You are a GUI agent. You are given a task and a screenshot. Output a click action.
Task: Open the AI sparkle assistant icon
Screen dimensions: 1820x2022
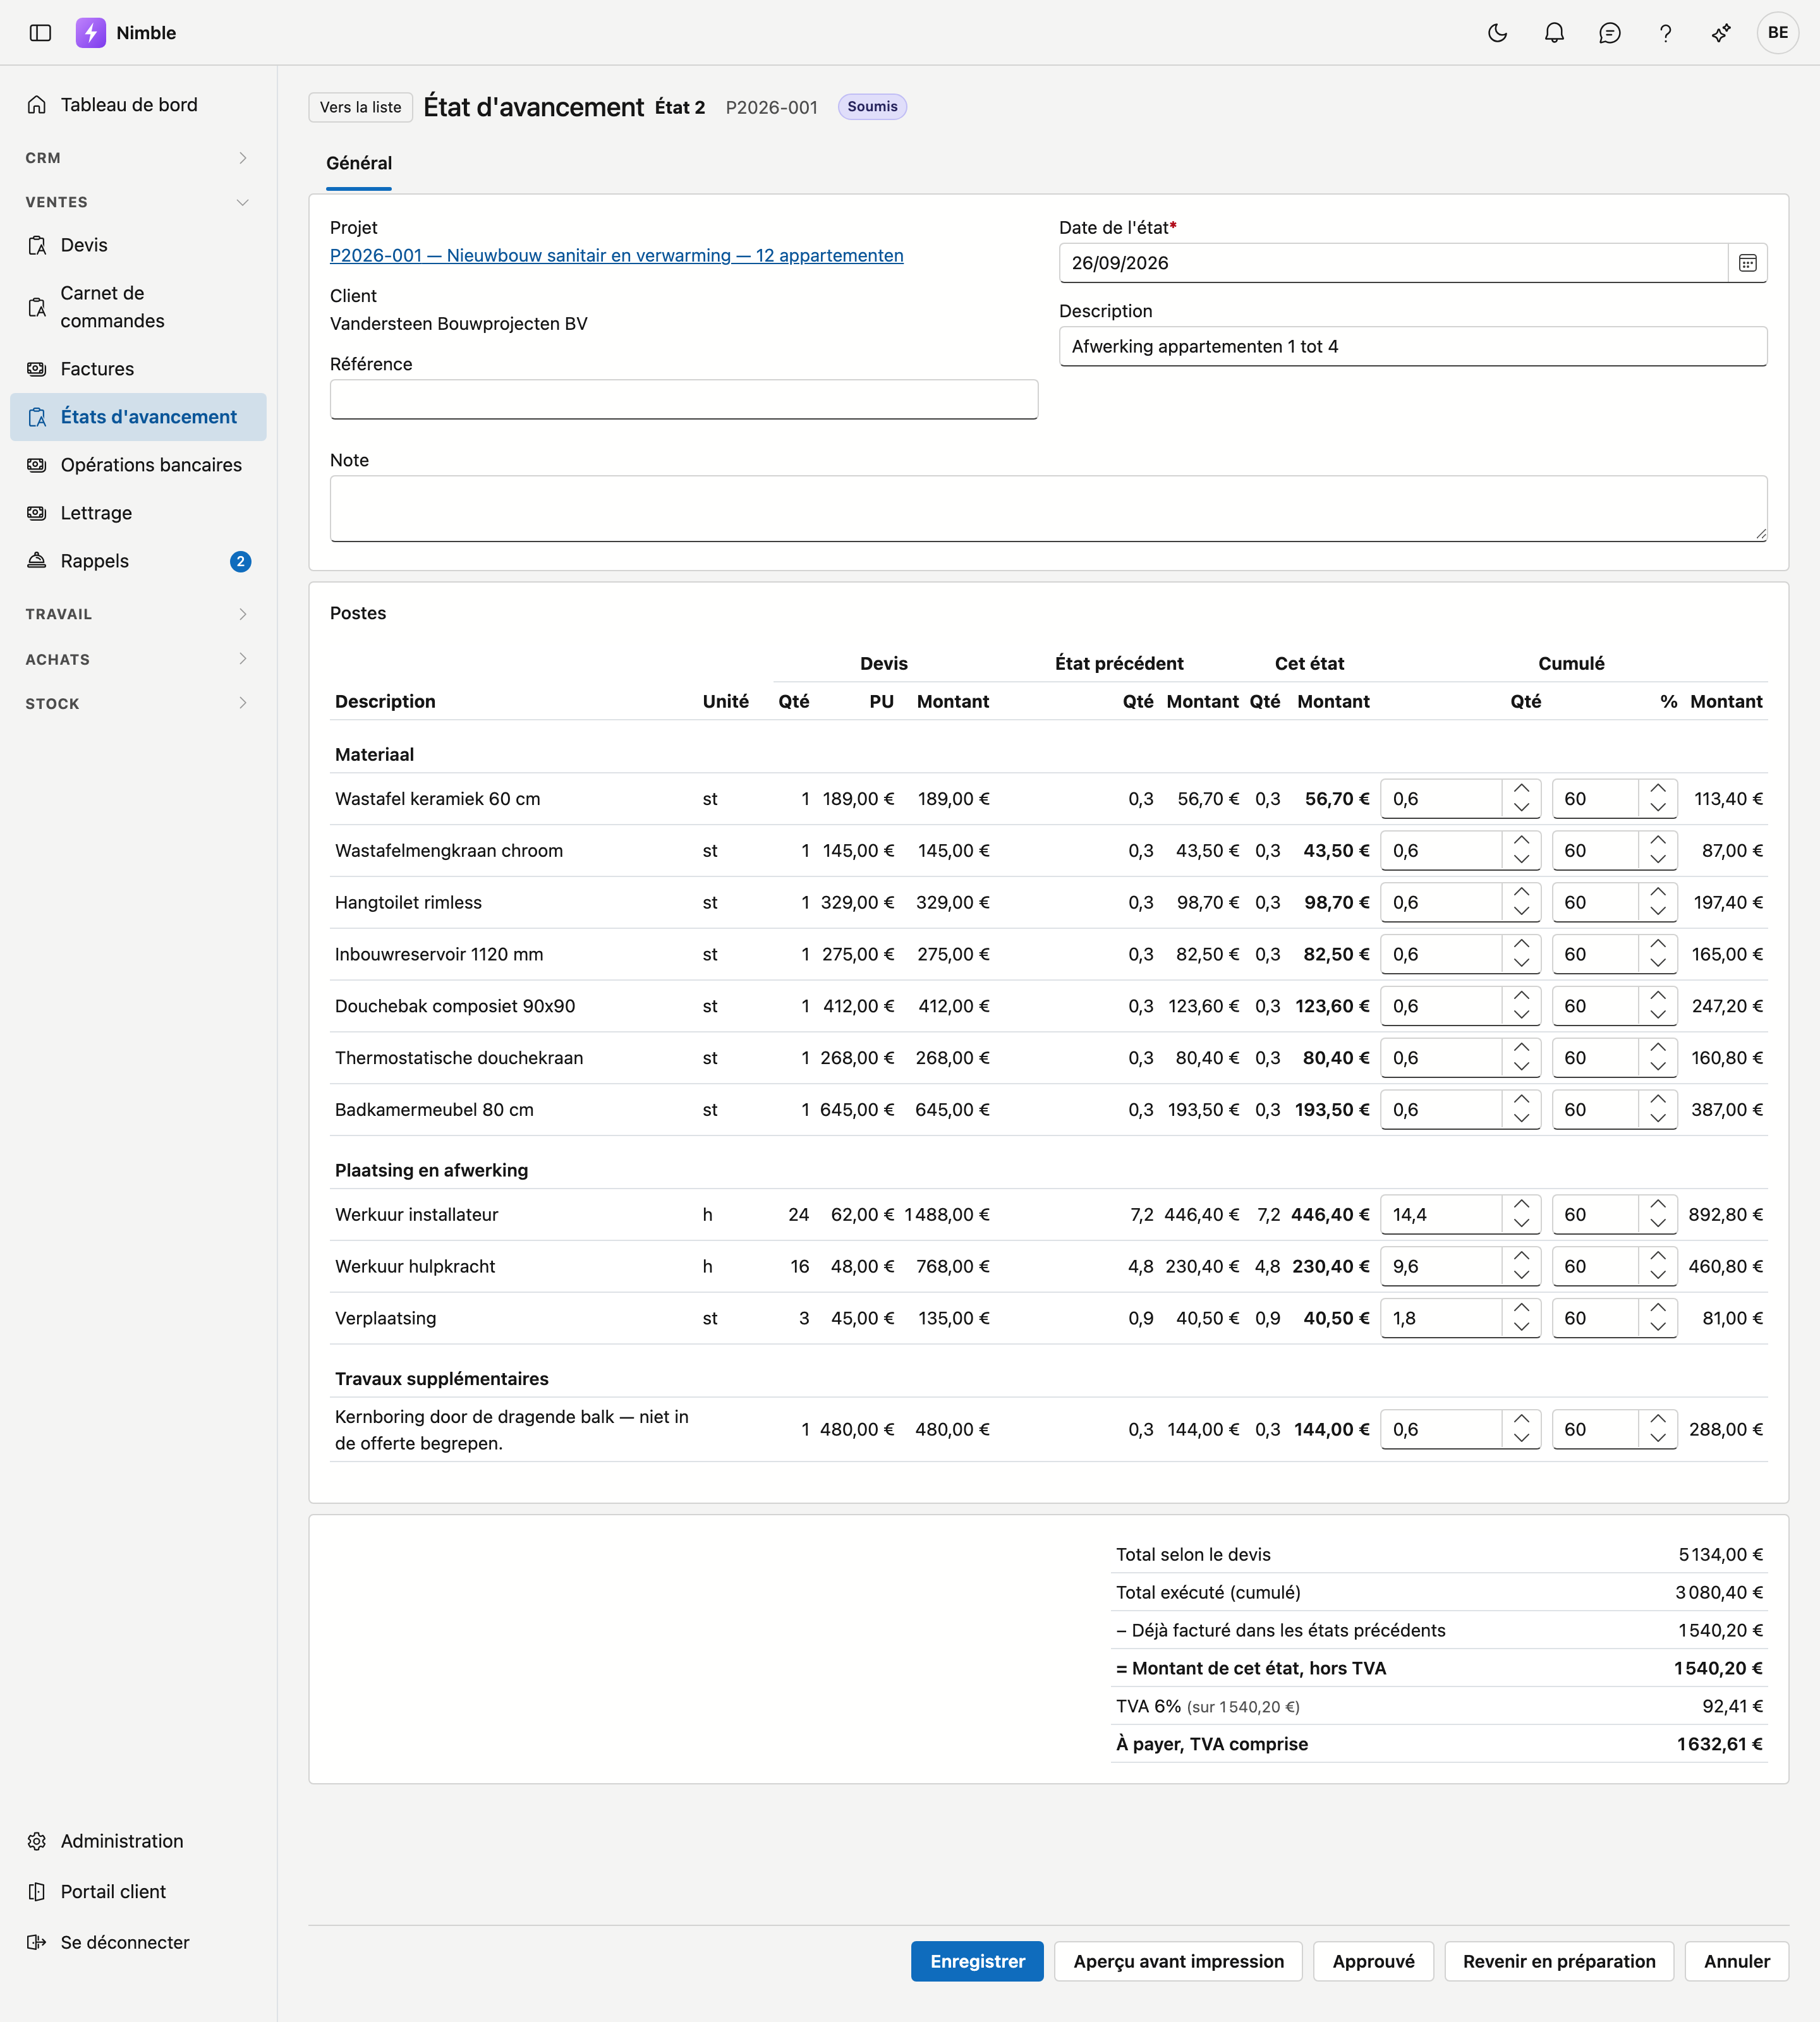tap(1721, 33)
